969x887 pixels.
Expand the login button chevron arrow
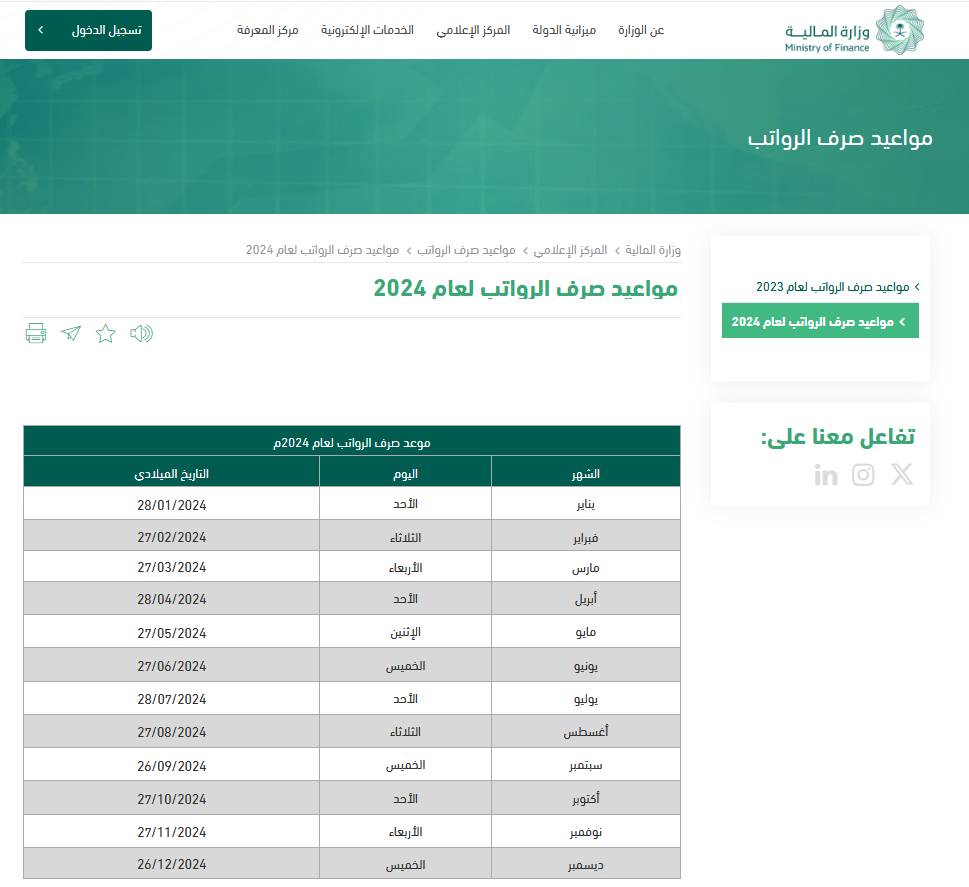pyautogui.click(x=40, y=30)
